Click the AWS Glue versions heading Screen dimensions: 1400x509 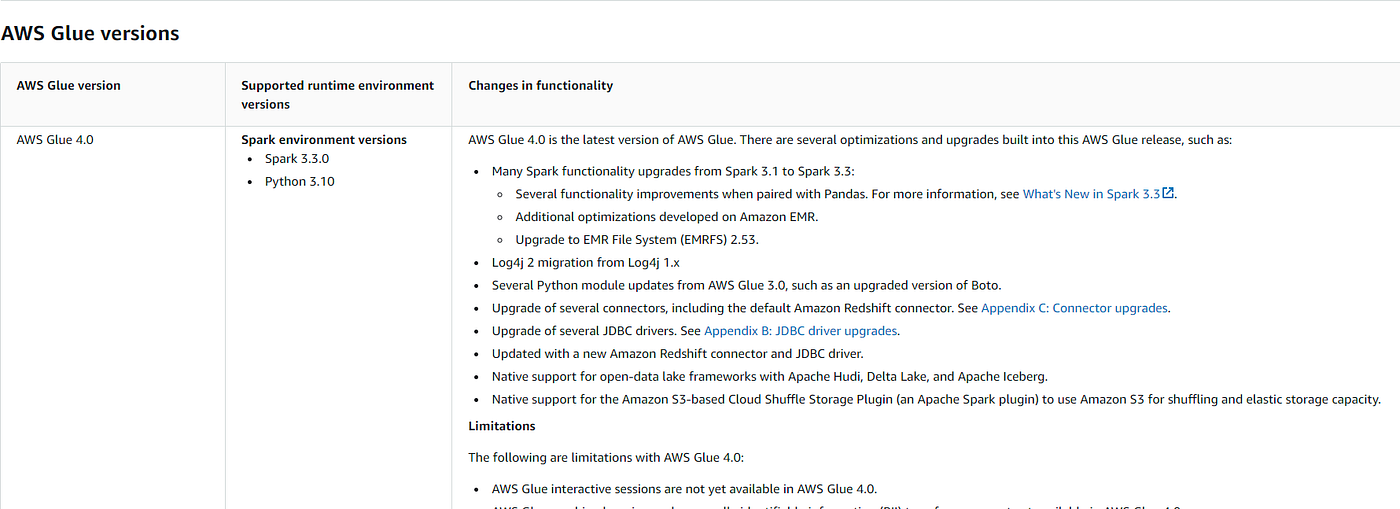pyautogui.click(x=90, y=33)
